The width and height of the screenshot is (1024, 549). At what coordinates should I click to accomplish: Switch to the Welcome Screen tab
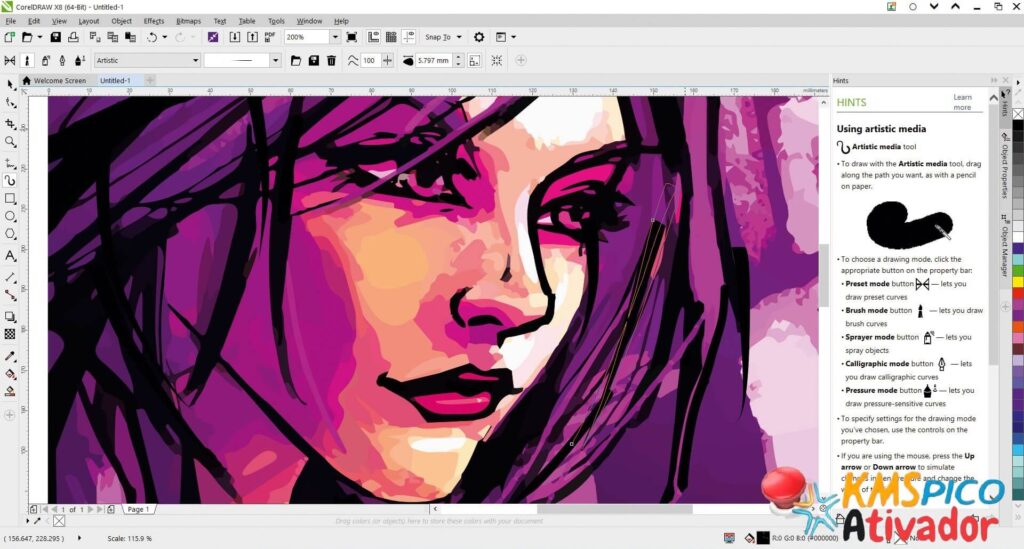54,80
